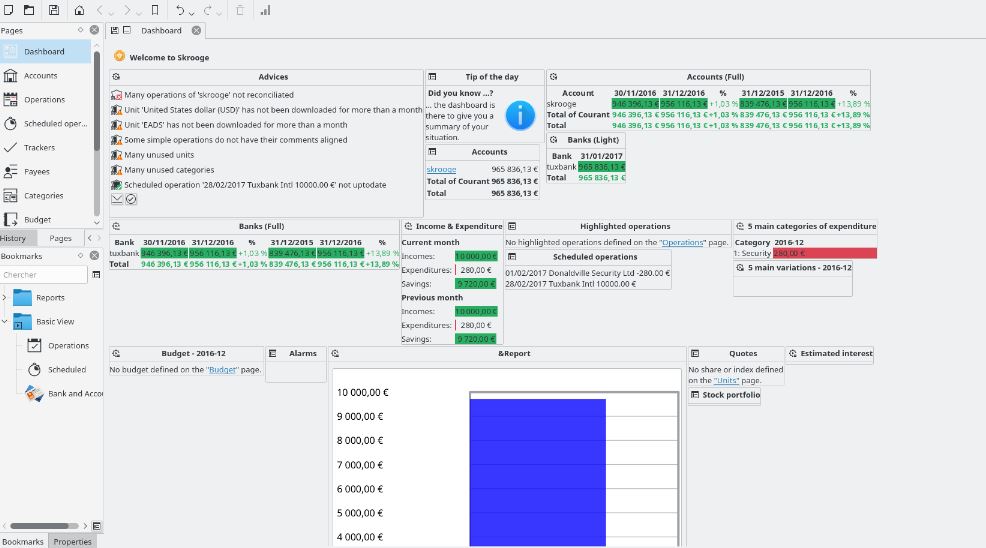Click the tab scroll left arrow

(89, 238)
